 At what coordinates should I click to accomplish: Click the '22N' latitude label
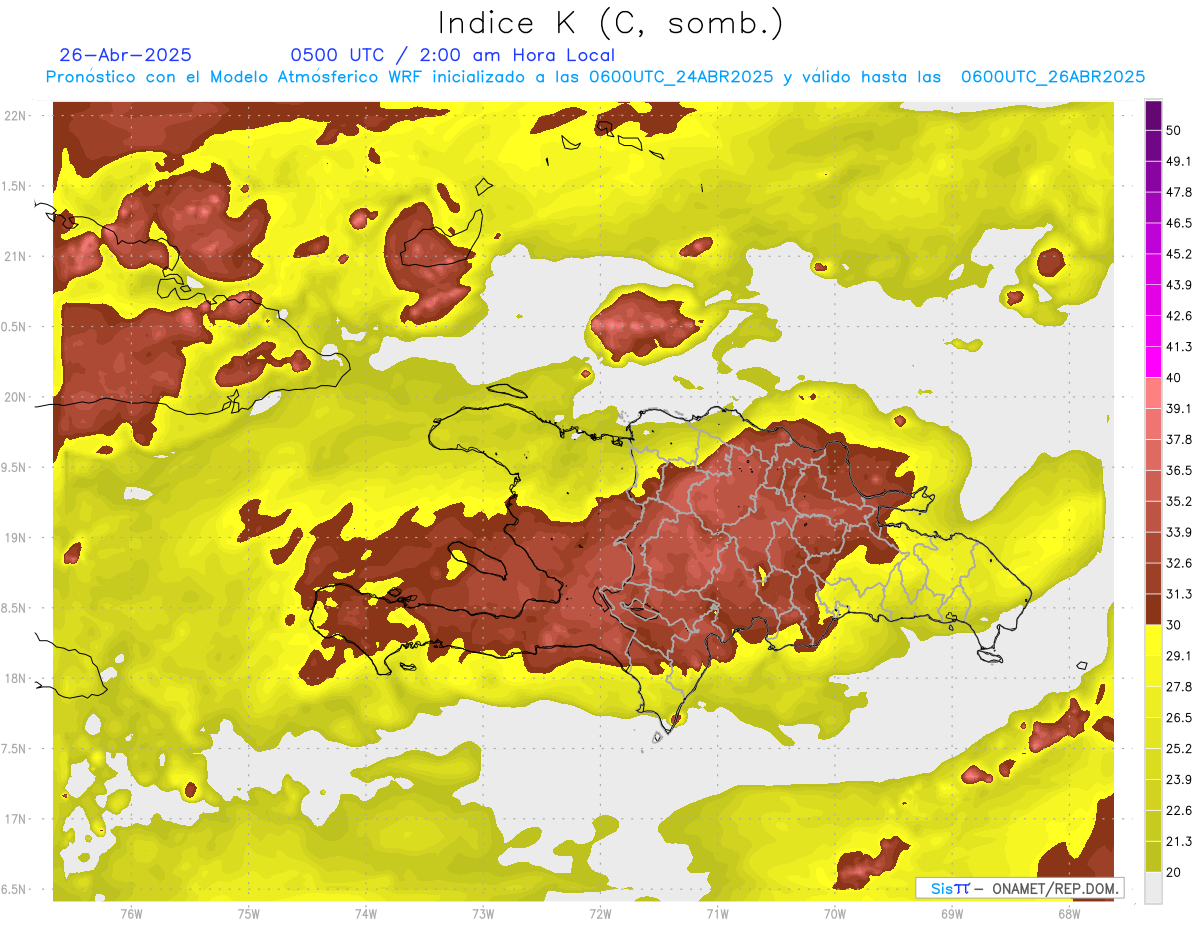[x=15, y=116]
